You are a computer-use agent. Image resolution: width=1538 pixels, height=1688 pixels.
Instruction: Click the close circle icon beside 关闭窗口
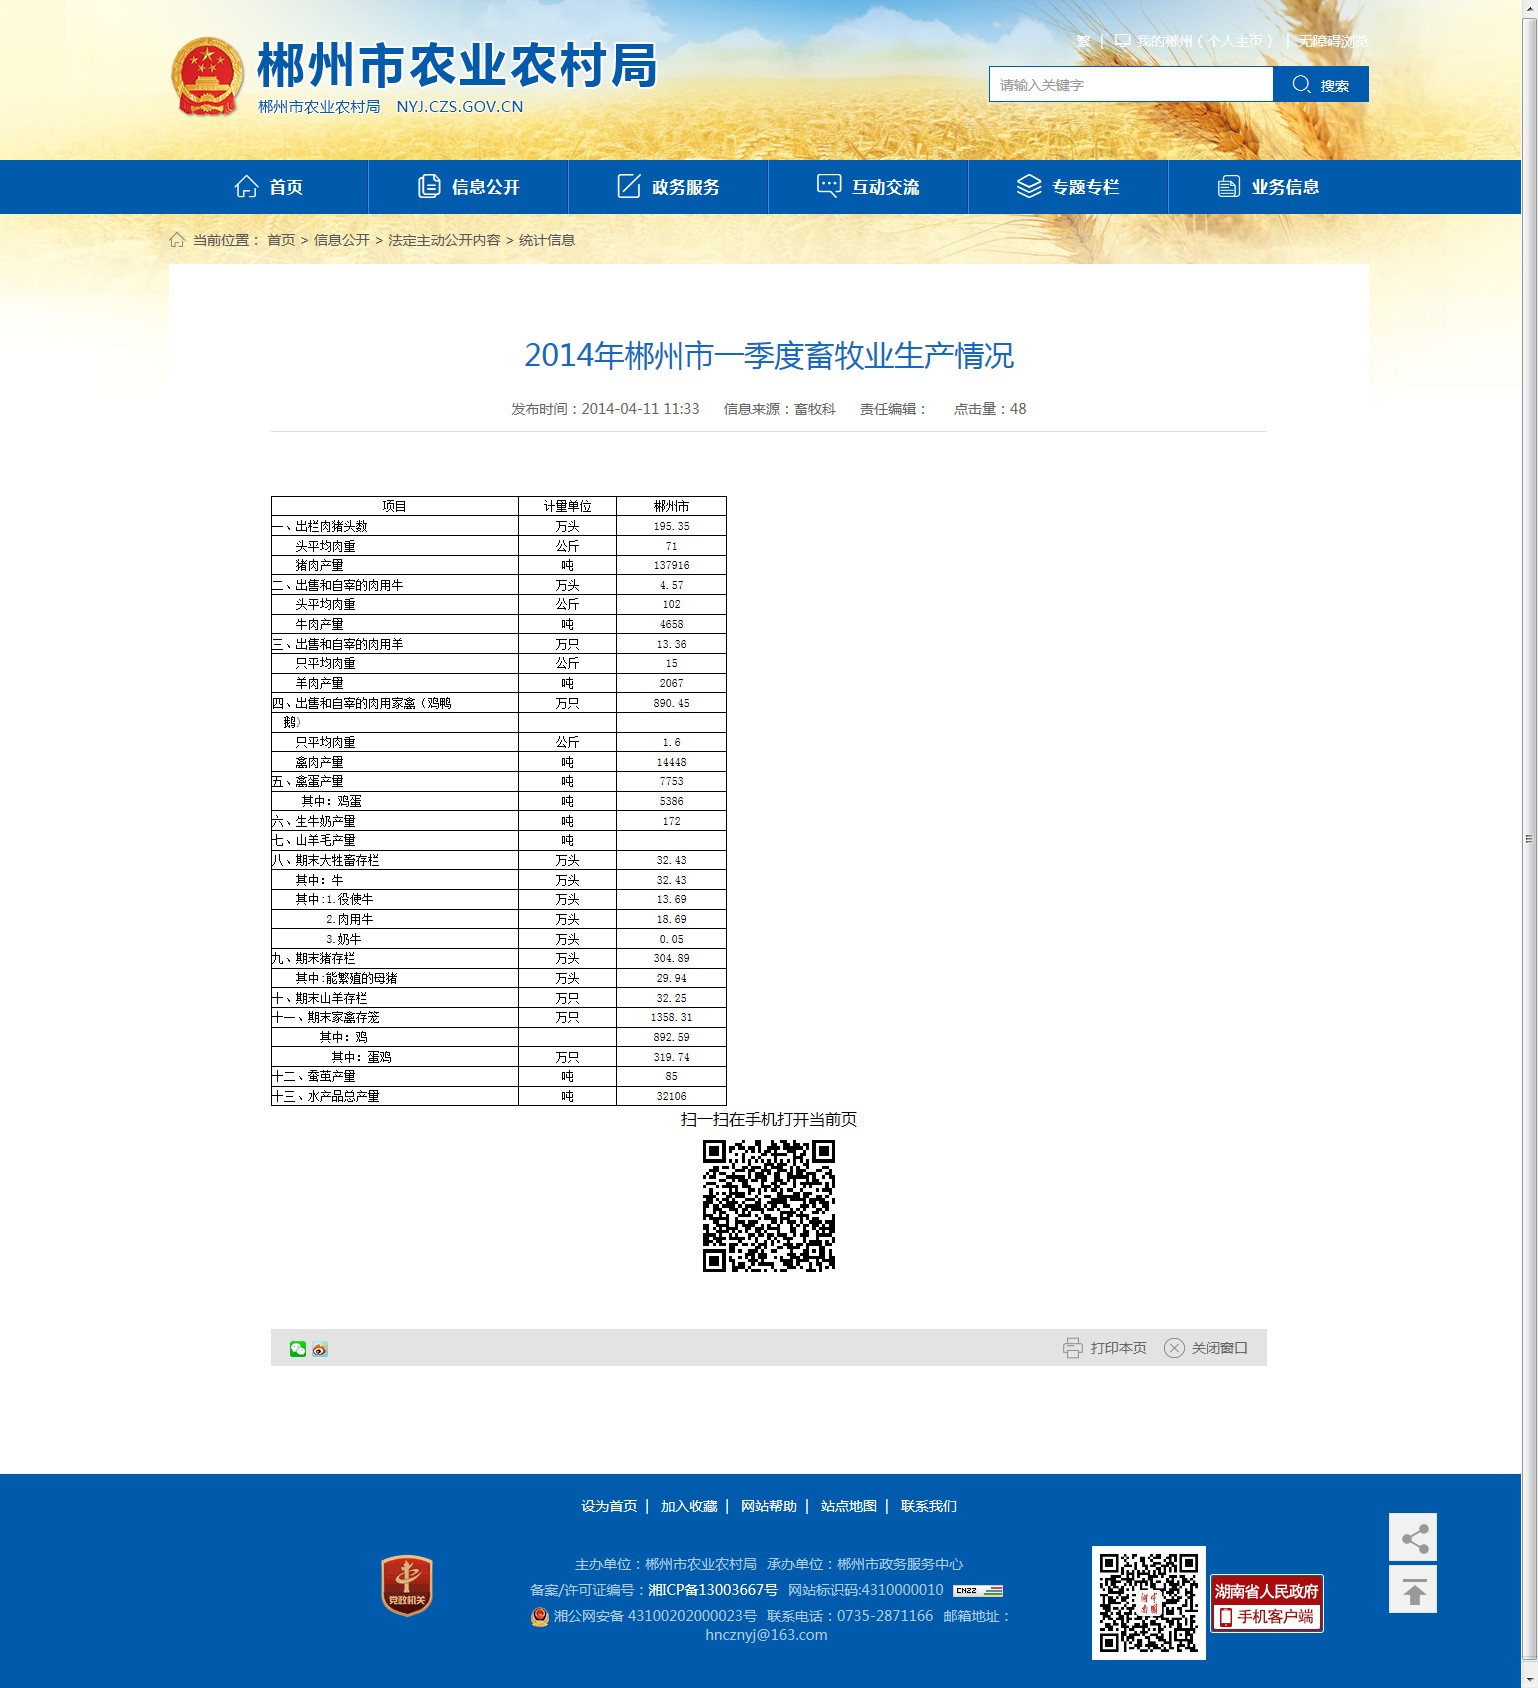(x=1174, y=1348)
